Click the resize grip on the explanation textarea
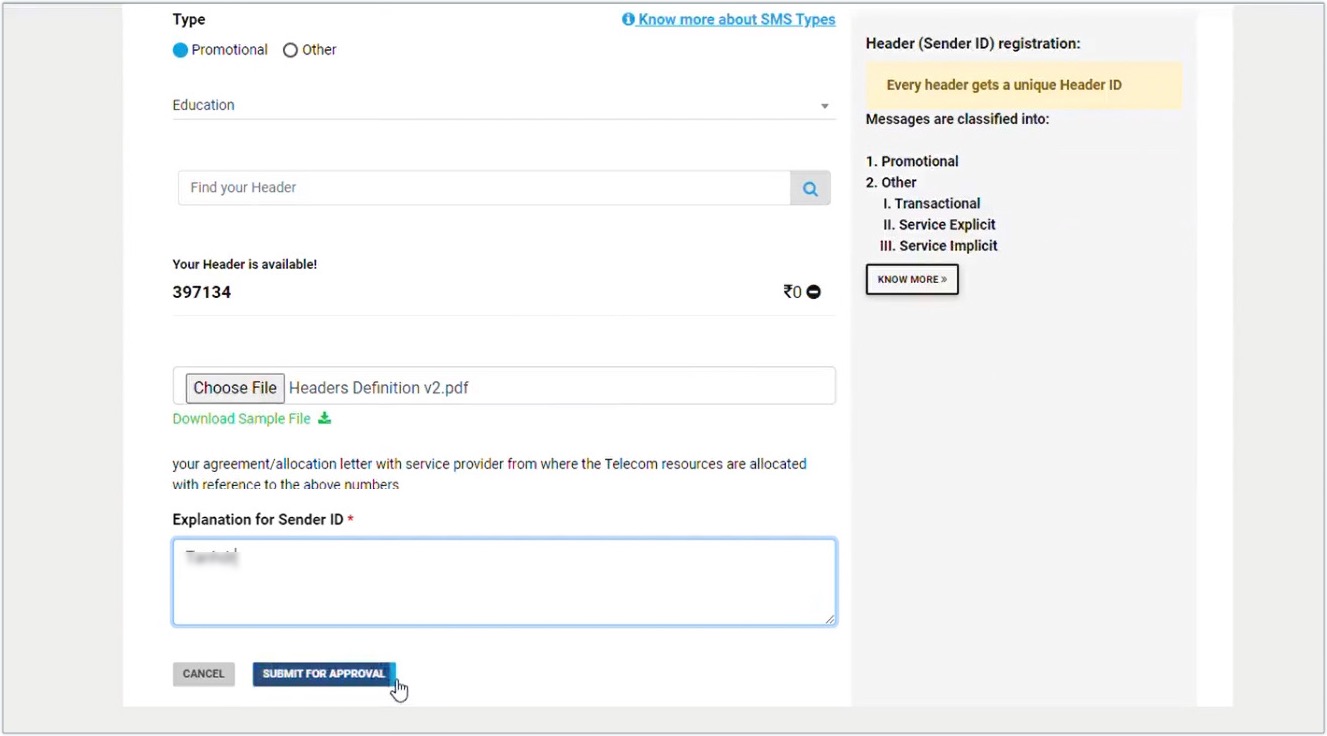This screenshot has height=736, width=1327. coord(830,618)
